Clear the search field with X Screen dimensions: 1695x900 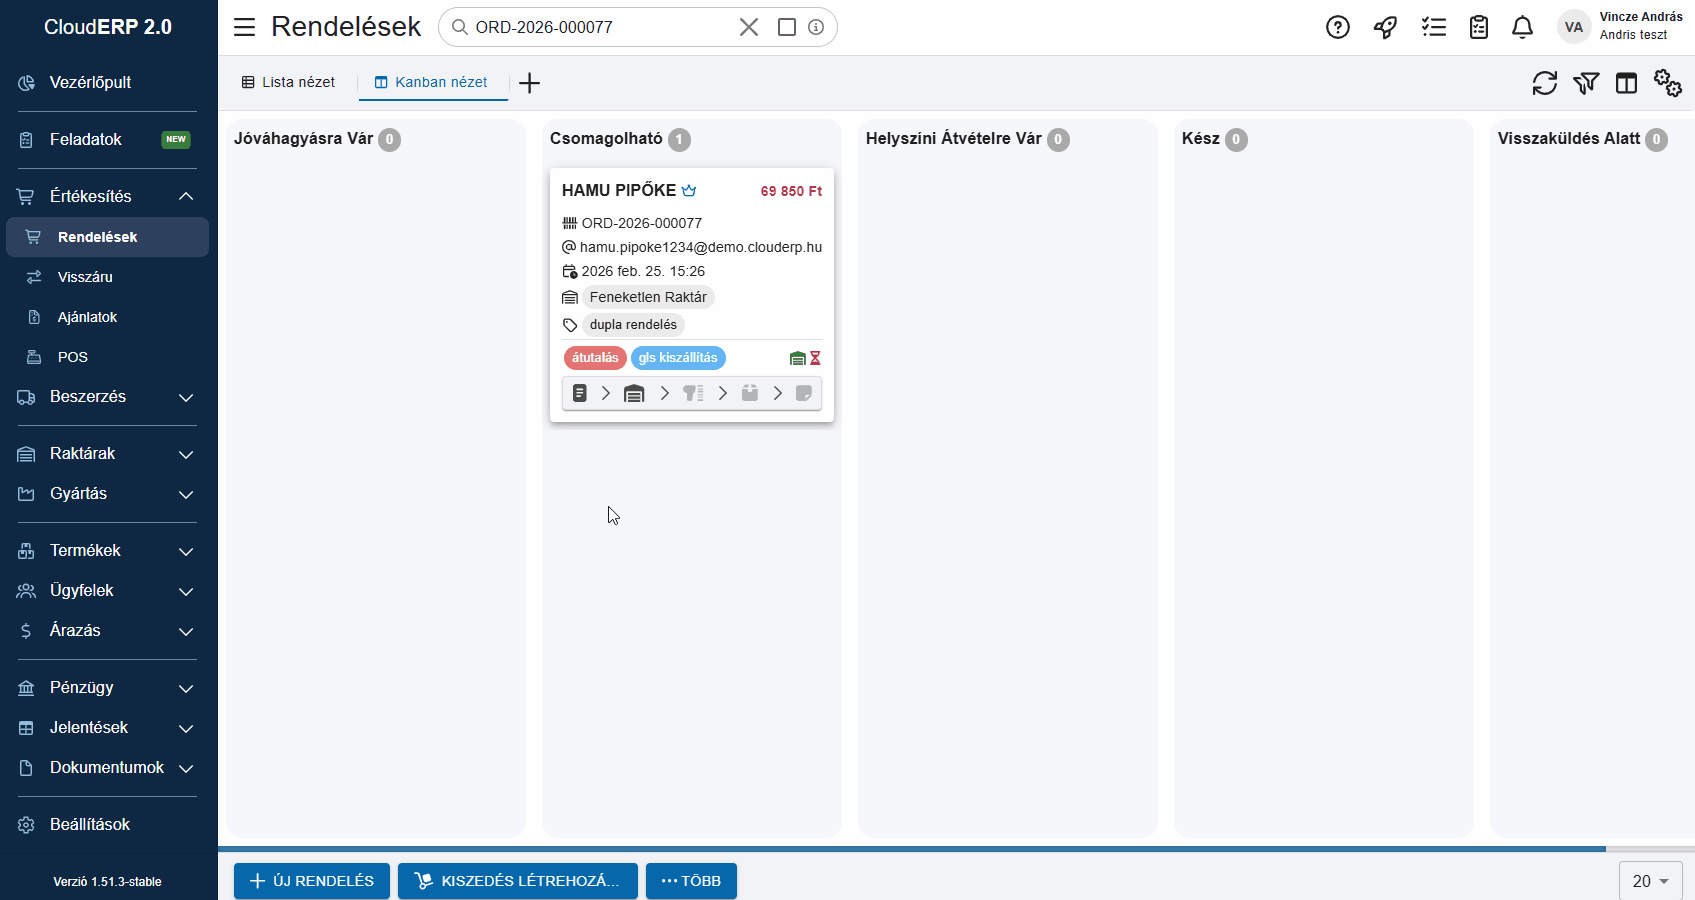coord(748,27)
